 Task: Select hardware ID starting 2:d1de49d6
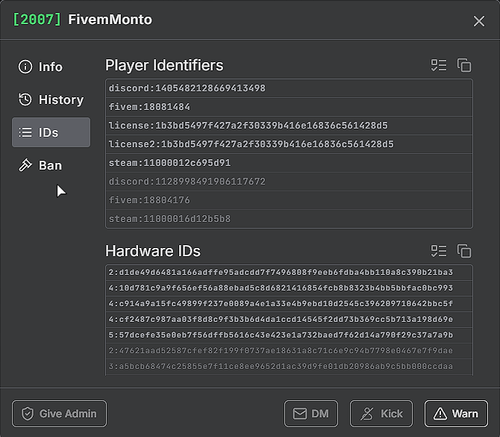(x=289, y=273)
